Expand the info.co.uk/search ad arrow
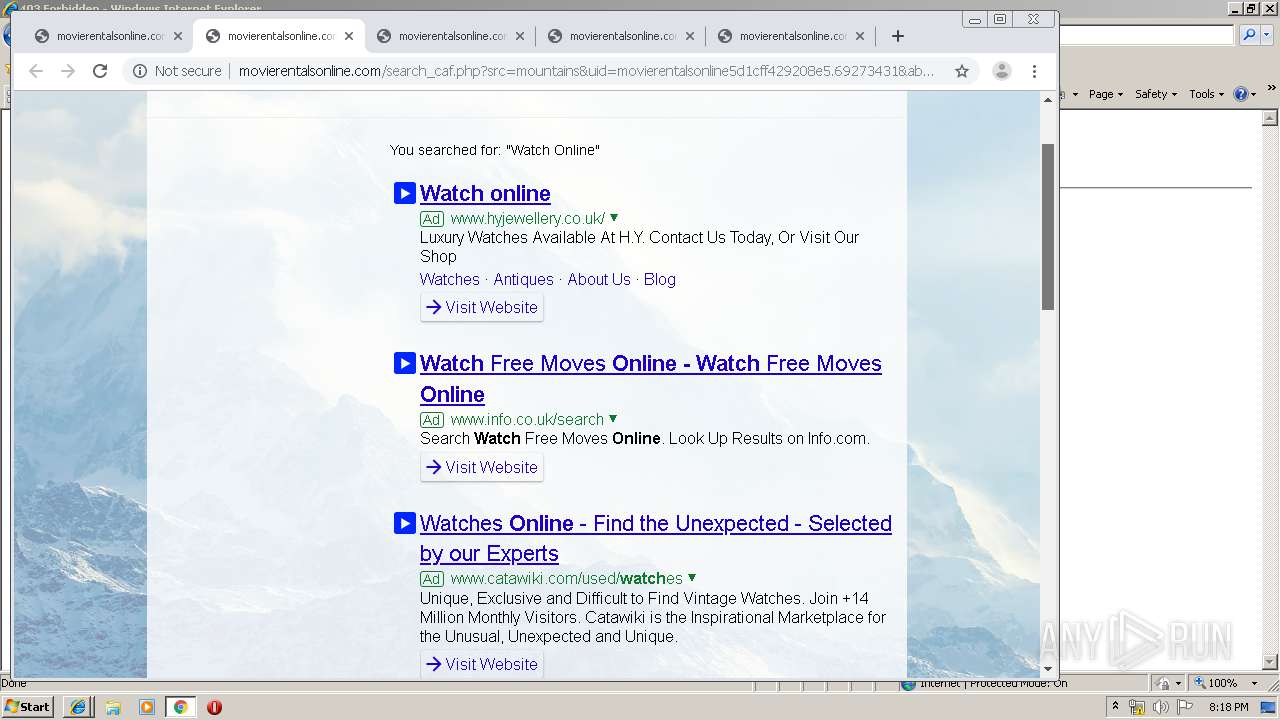Screen dimensions: 1280x720 pyautogui.click(x=613, y=419)
